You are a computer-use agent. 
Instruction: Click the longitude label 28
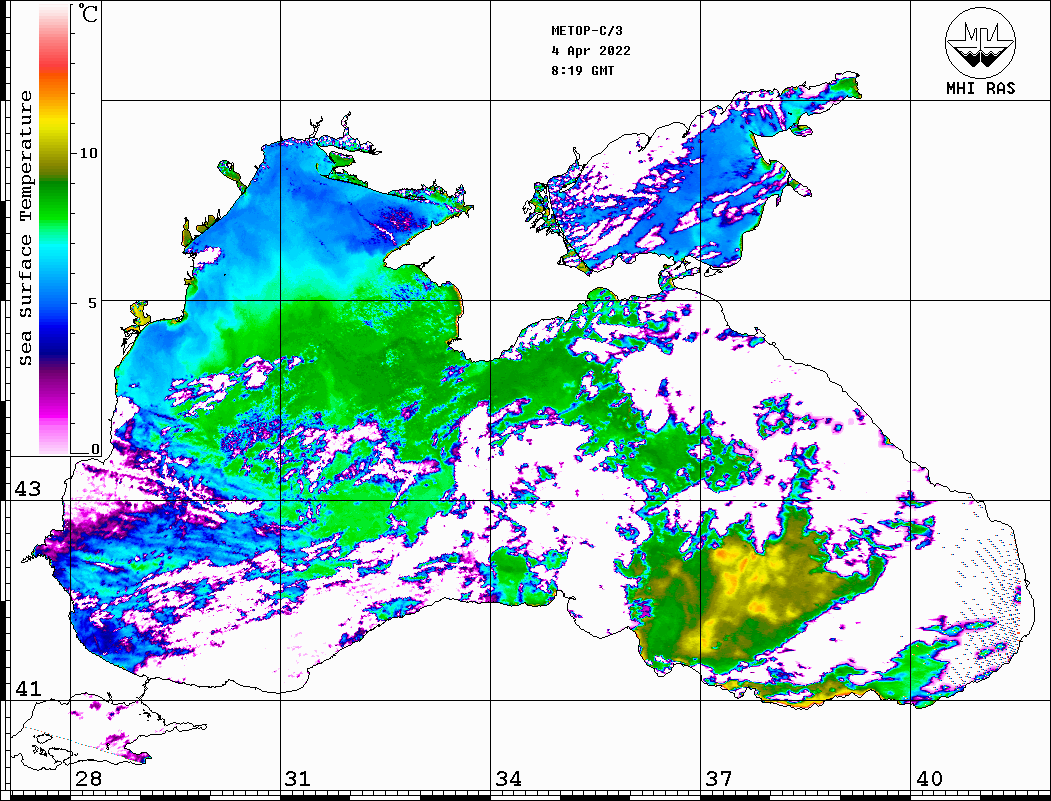tap(88, 778)
